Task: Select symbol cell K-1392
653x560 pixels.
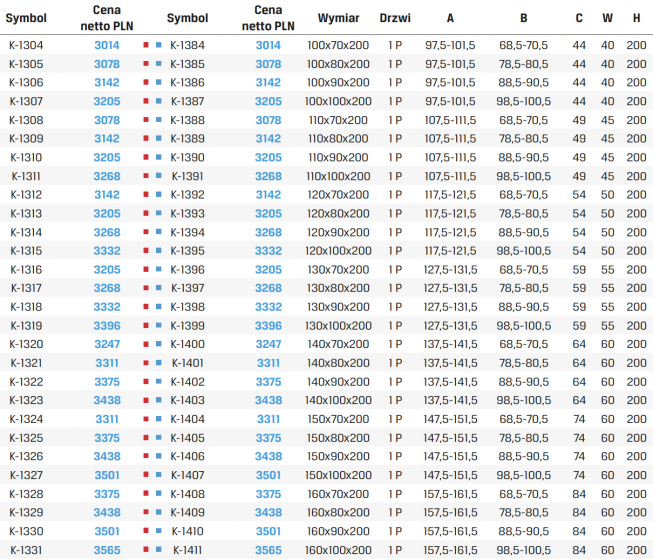Action: pos(187,194)
